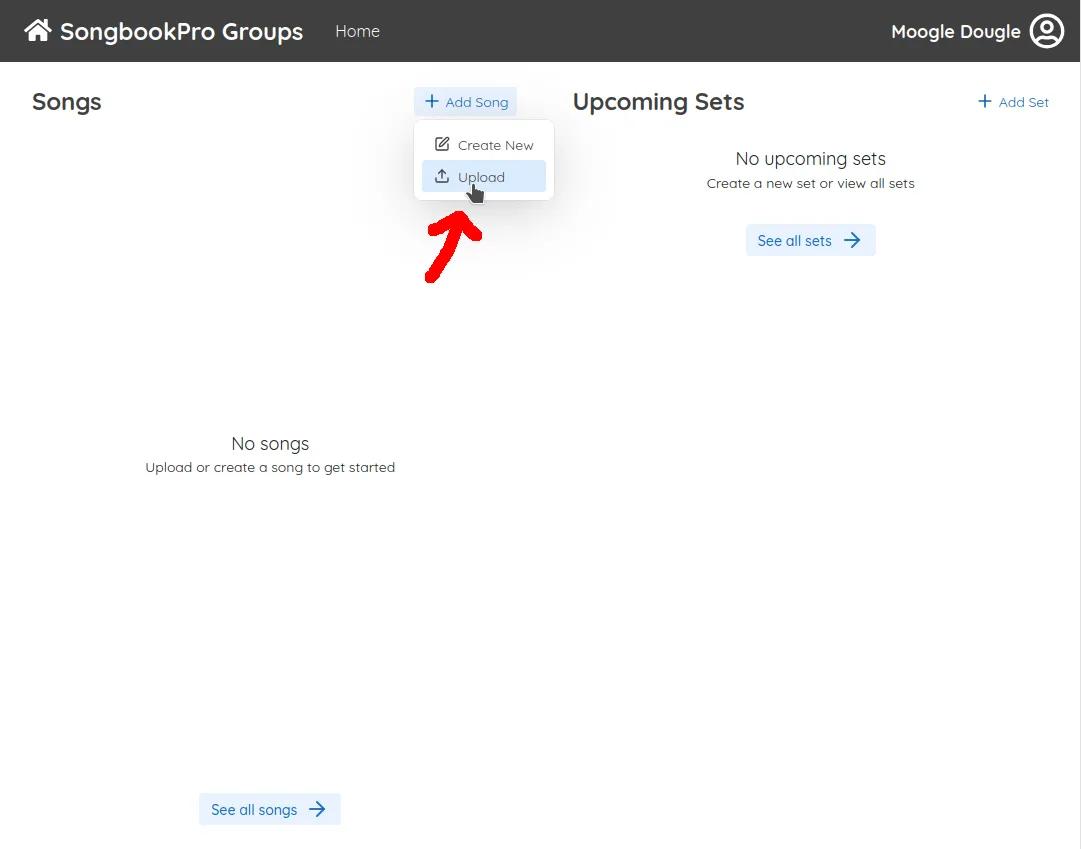The height and width of the screenshot is (849, 1081).
Task: Select Upload from the Add Song menu
Action: click(481, 176)
